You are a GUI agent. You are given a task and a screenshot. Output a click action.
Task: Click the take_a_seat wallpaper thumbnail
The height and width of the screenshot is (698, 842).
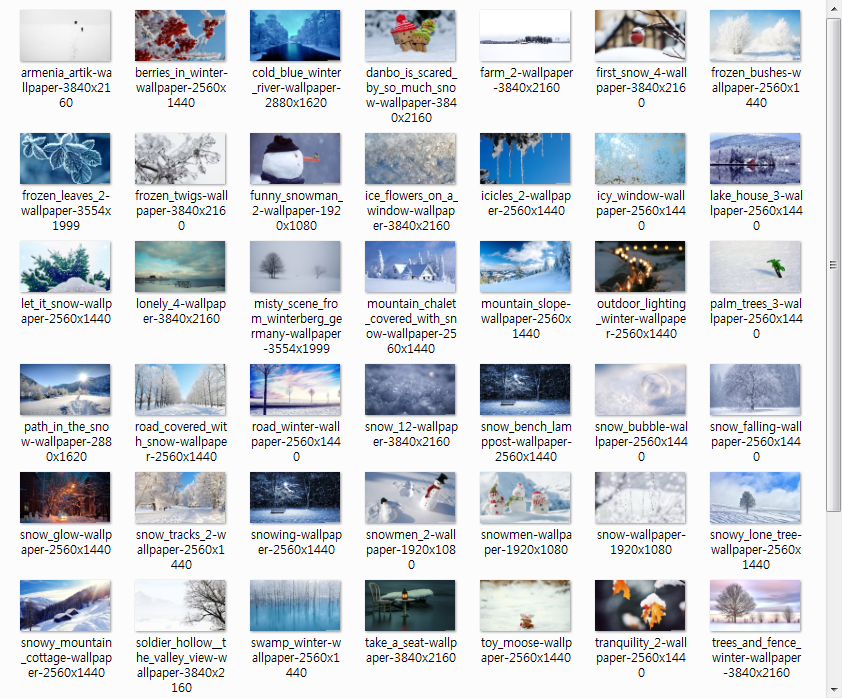410,606
